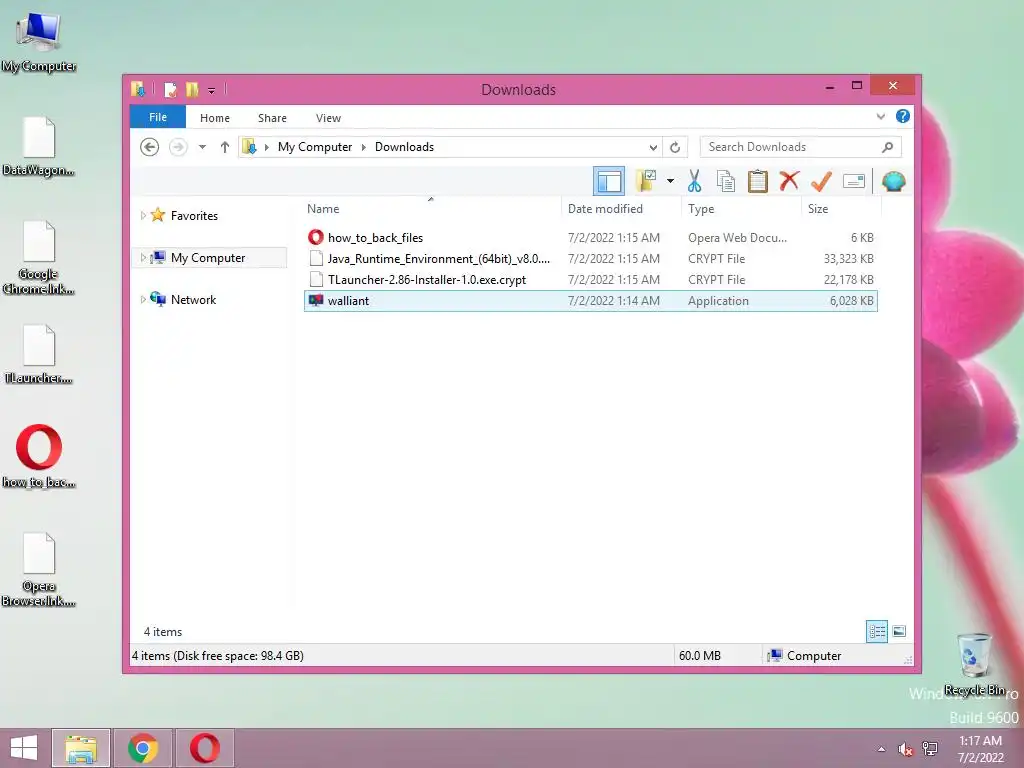Click the globe shell icon in toolbar
Screen dimensions: 1024x768
coord(893,181)
